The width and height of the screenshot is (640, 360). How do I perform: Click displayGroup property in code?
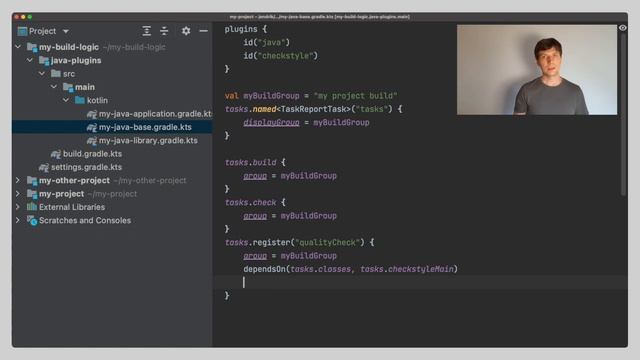pyautogui.click(x=271, y=122)
